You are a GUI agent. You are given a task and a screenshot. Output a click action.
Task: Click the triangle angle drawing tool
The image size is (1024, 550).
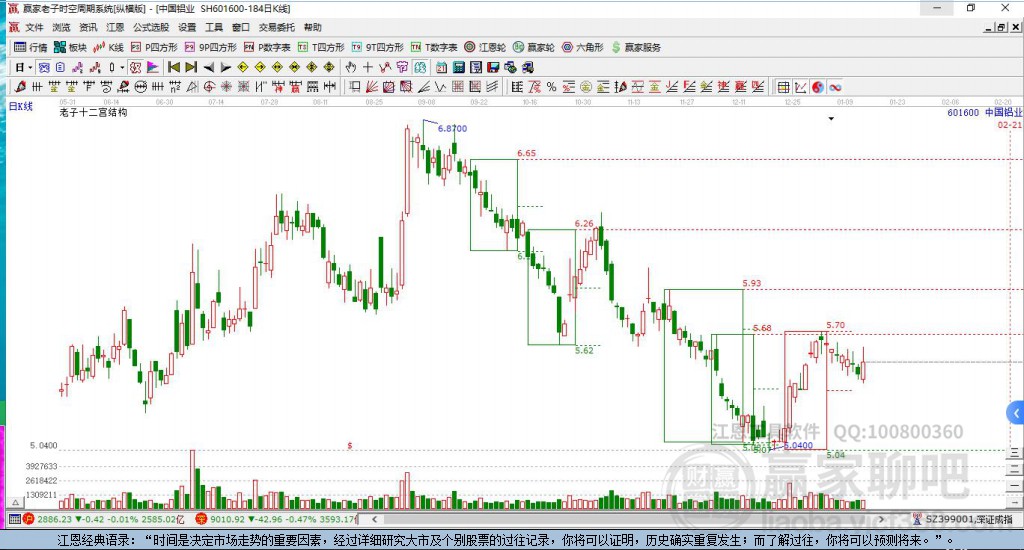pos(192,87)
